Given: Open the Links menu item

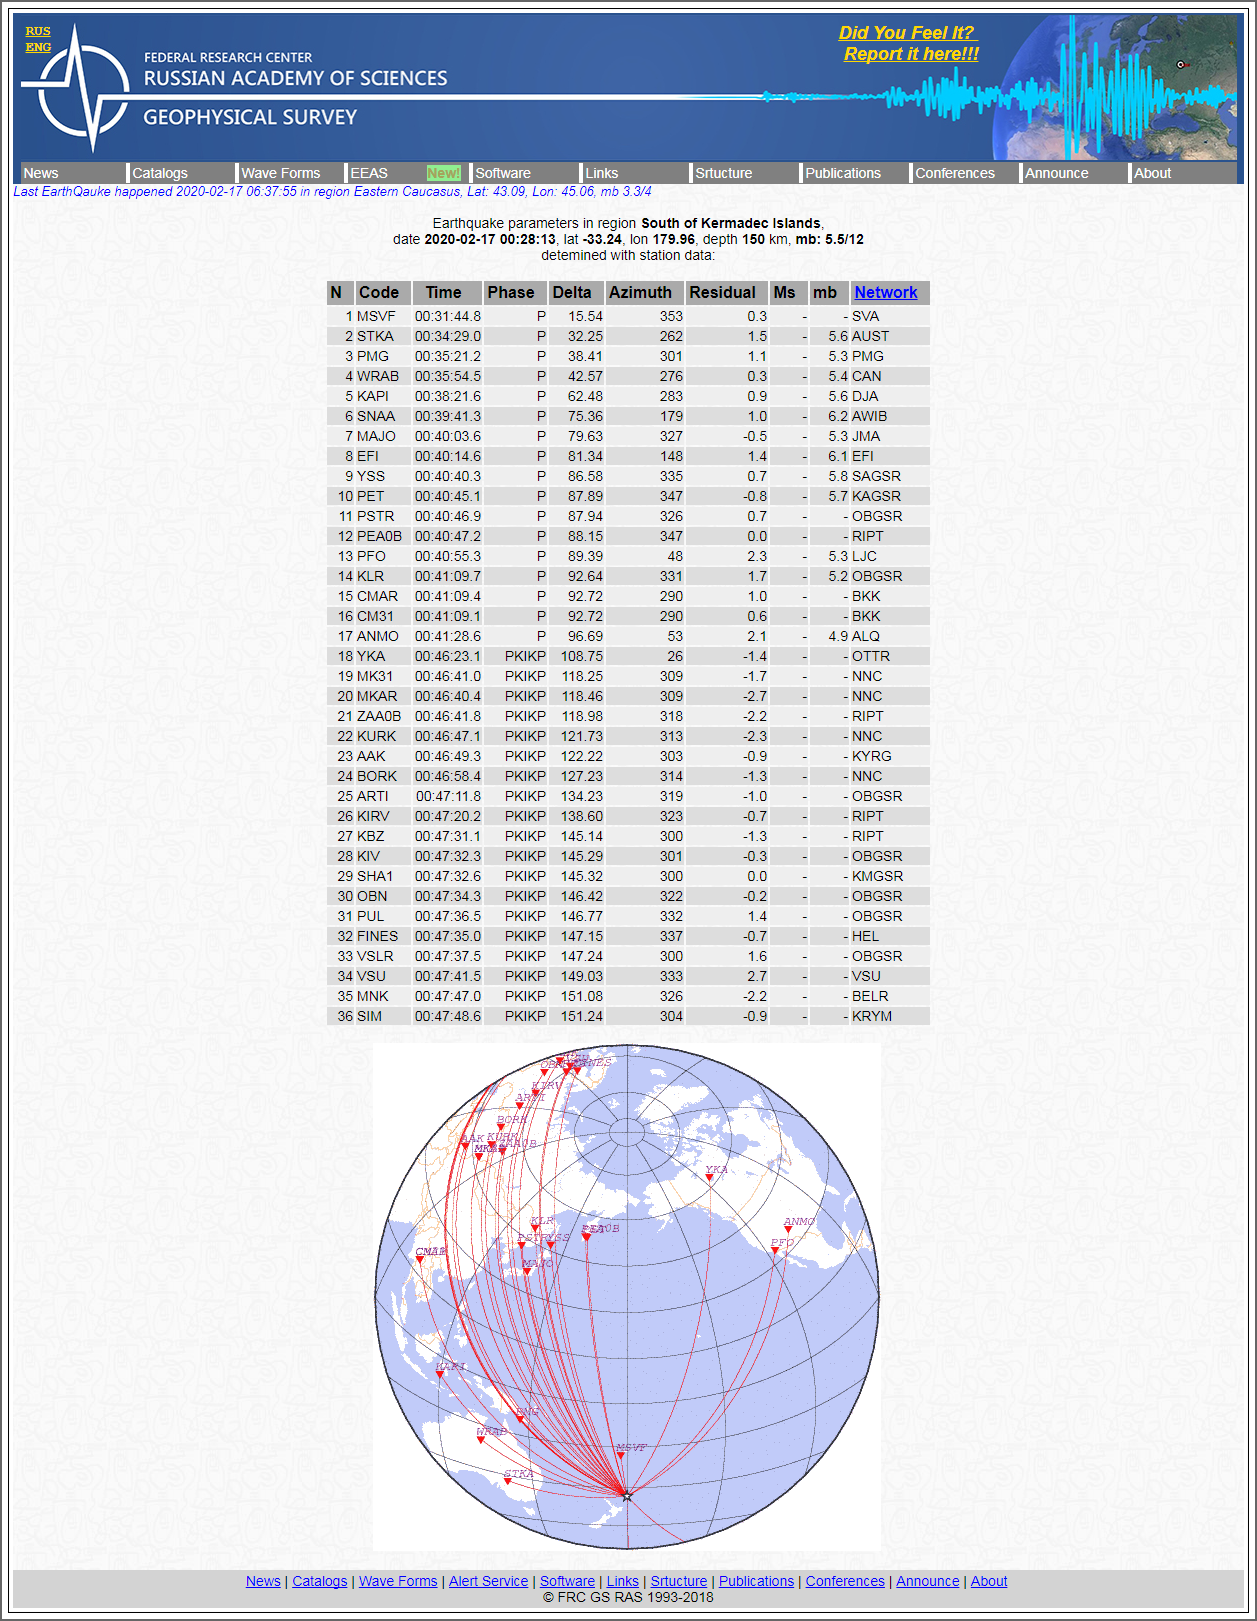Looking at the screenshot, I should pos(602,173).
